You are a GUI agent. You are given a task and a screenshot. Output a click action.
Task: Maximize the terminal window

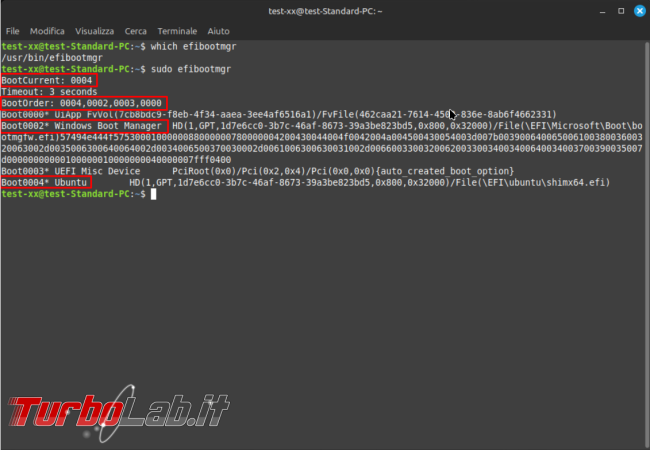tap(621, 11)
